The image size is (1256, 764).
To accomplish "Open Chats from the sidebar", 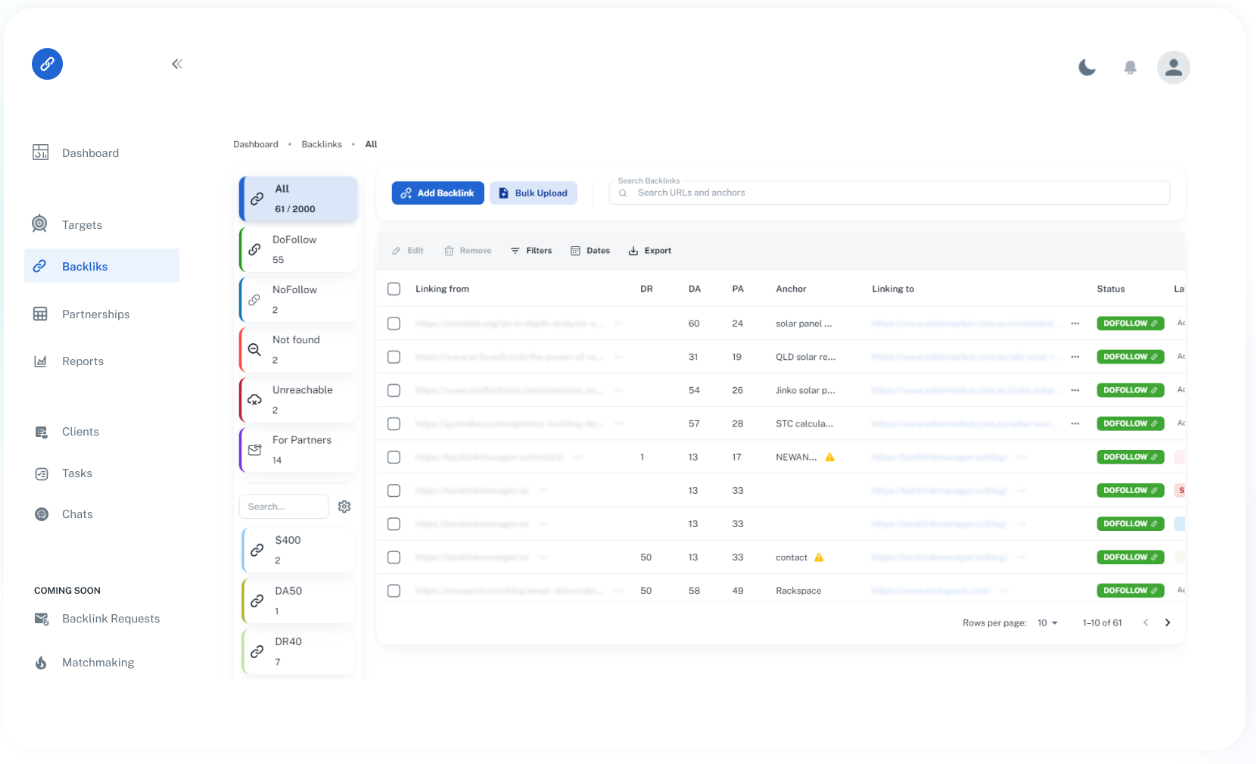I will pyautogui.click(x=79, y=513).
